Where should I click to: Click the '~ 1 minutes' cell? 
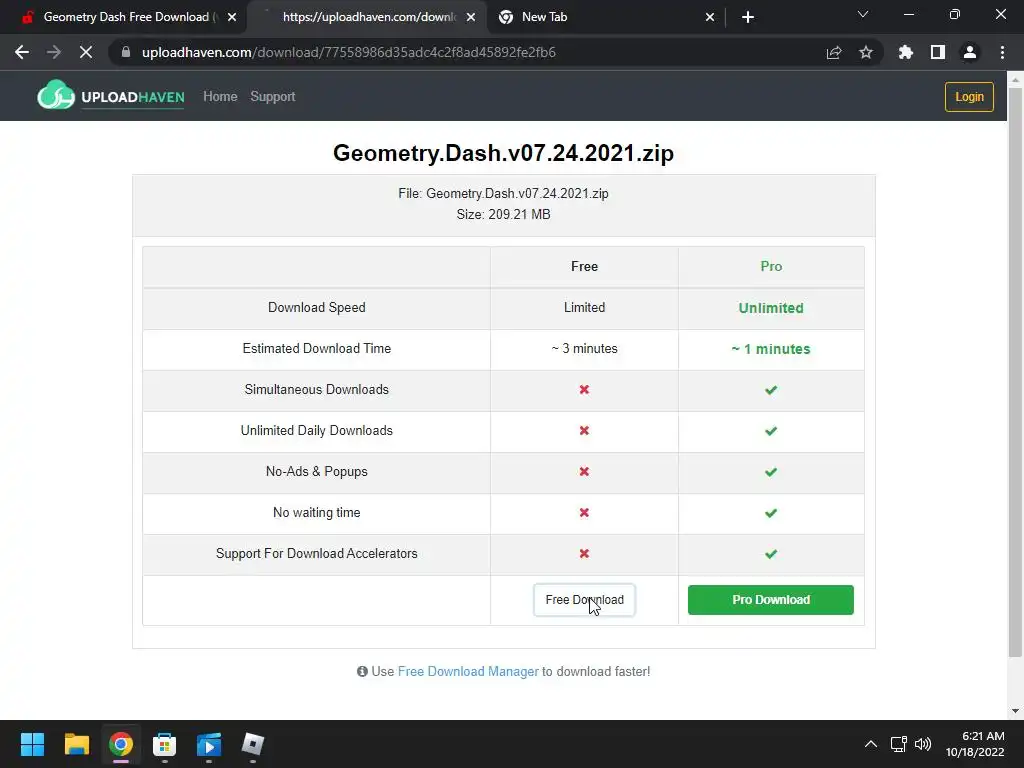tap(771, 349)
